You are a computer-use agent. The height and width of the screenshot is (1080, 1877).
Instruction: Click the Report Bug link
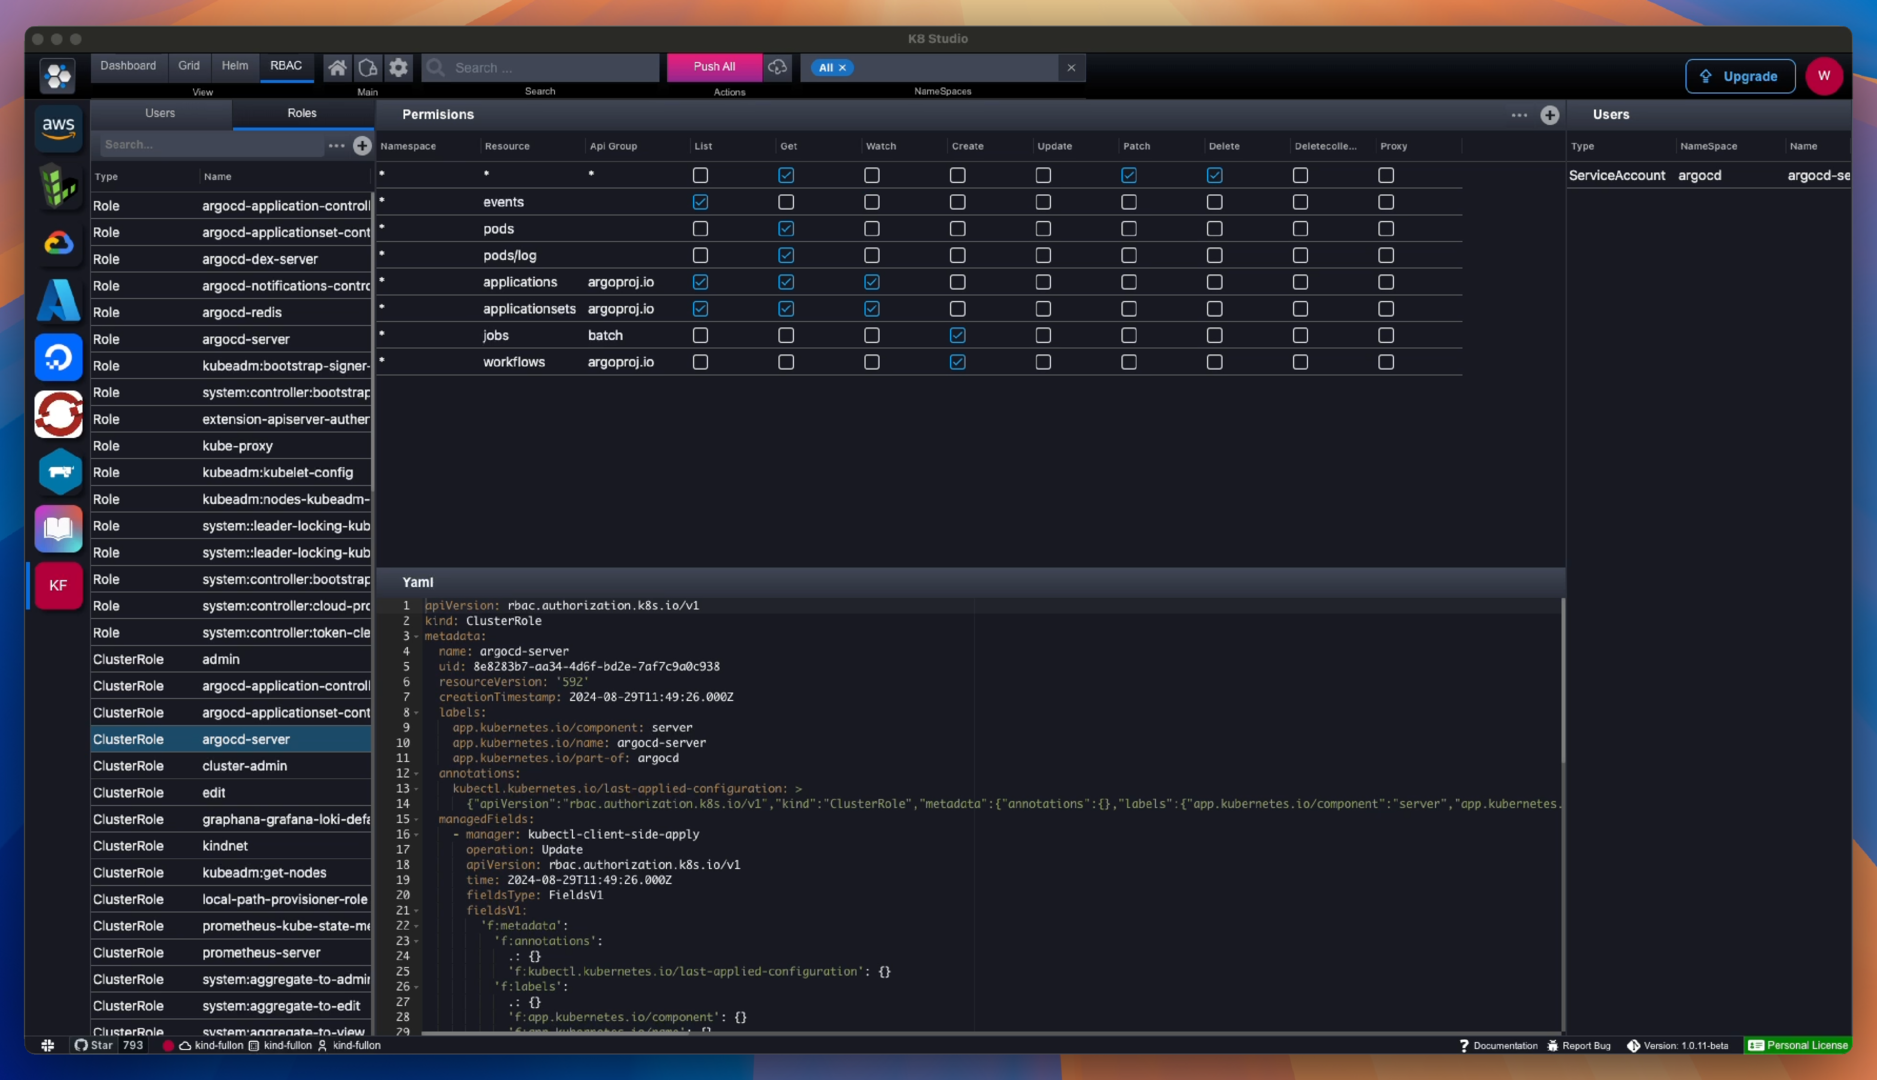[1579, 1046]
